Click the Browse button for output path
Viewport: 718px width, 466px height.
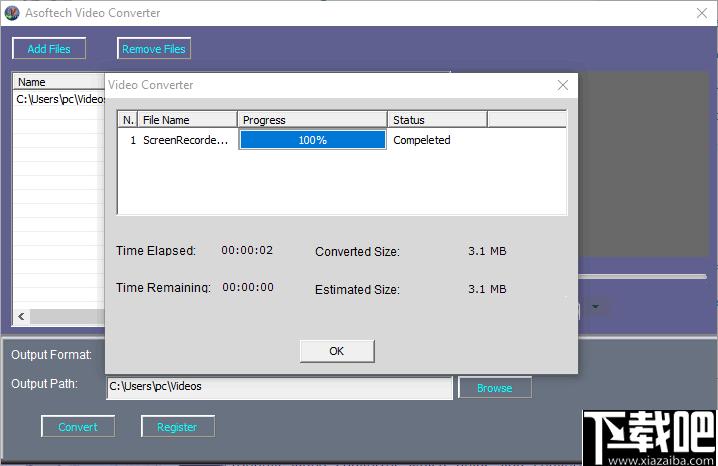pyautogui.click(x=495, y=388)
